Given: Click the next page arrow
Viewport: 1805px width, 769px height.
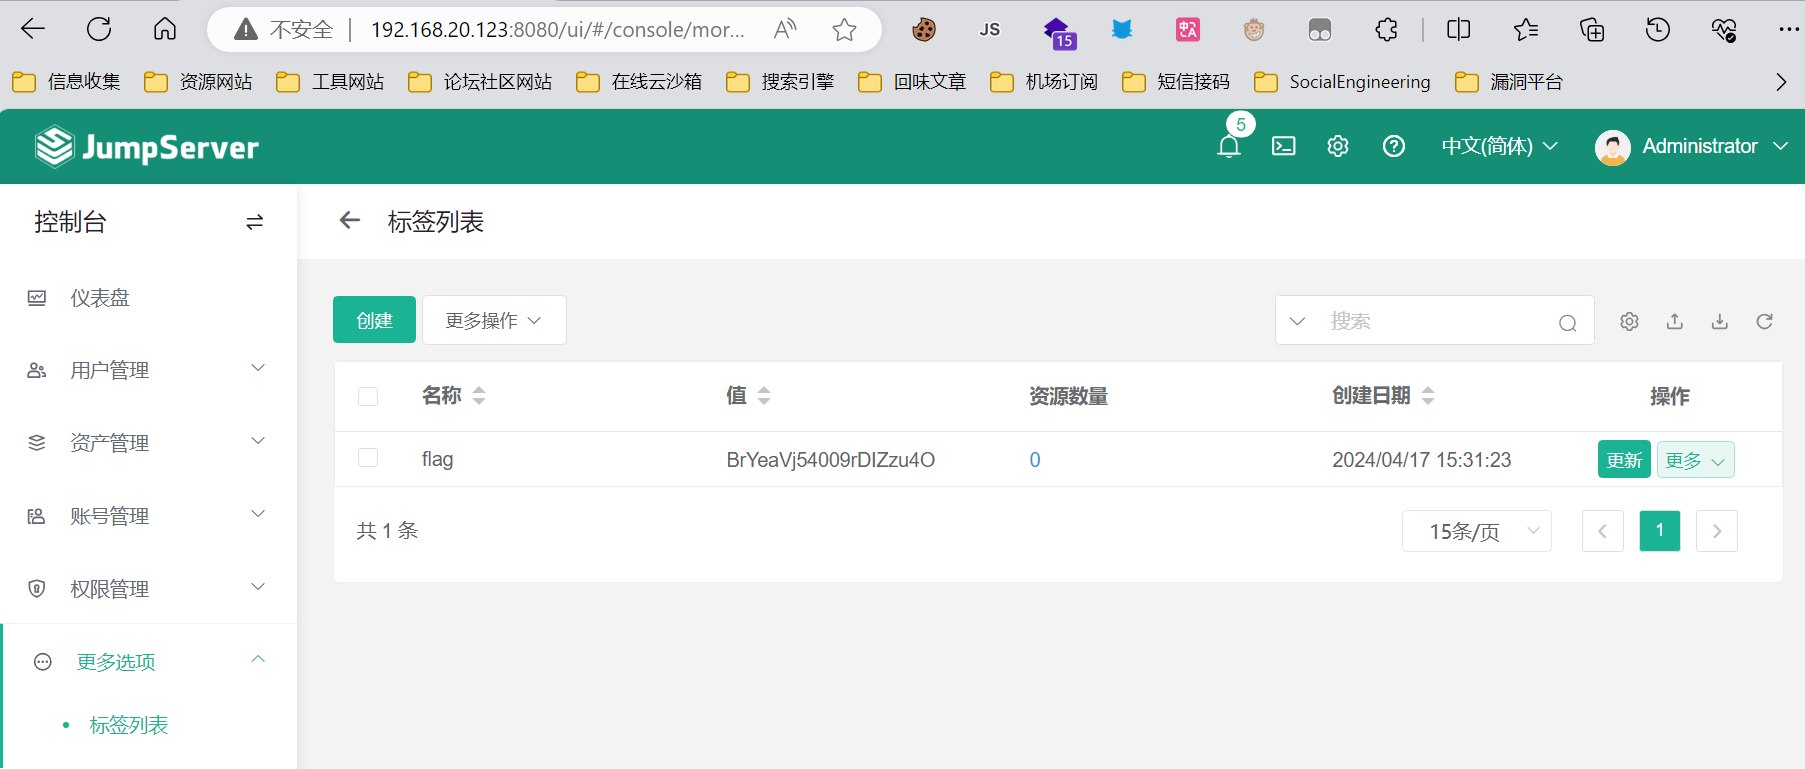Looking at the screenshot, I should (x=1717, y=531).
